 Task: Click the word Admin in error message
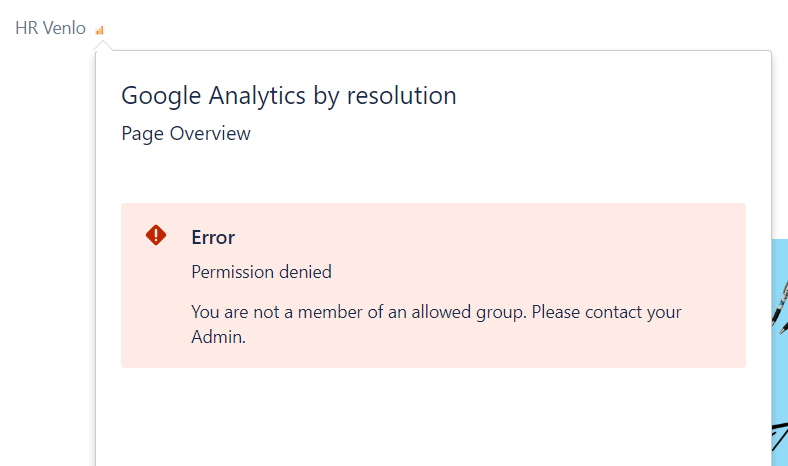pos(216,337)
